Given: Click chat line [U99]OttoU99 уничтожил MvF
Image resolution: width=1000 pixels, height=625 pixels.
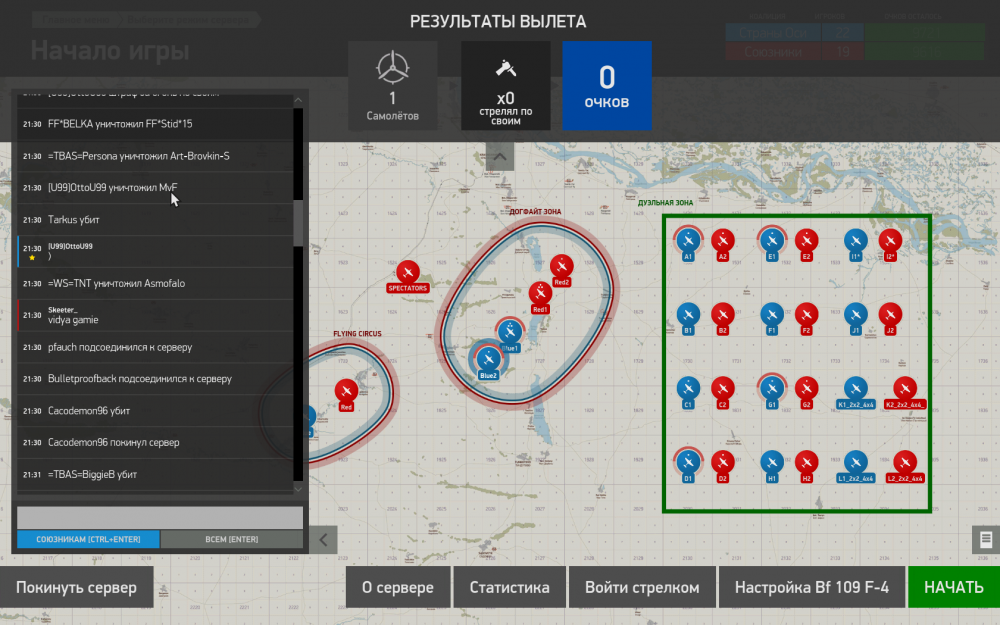Looking at the screenshot, I should click(x=155, y=188).
